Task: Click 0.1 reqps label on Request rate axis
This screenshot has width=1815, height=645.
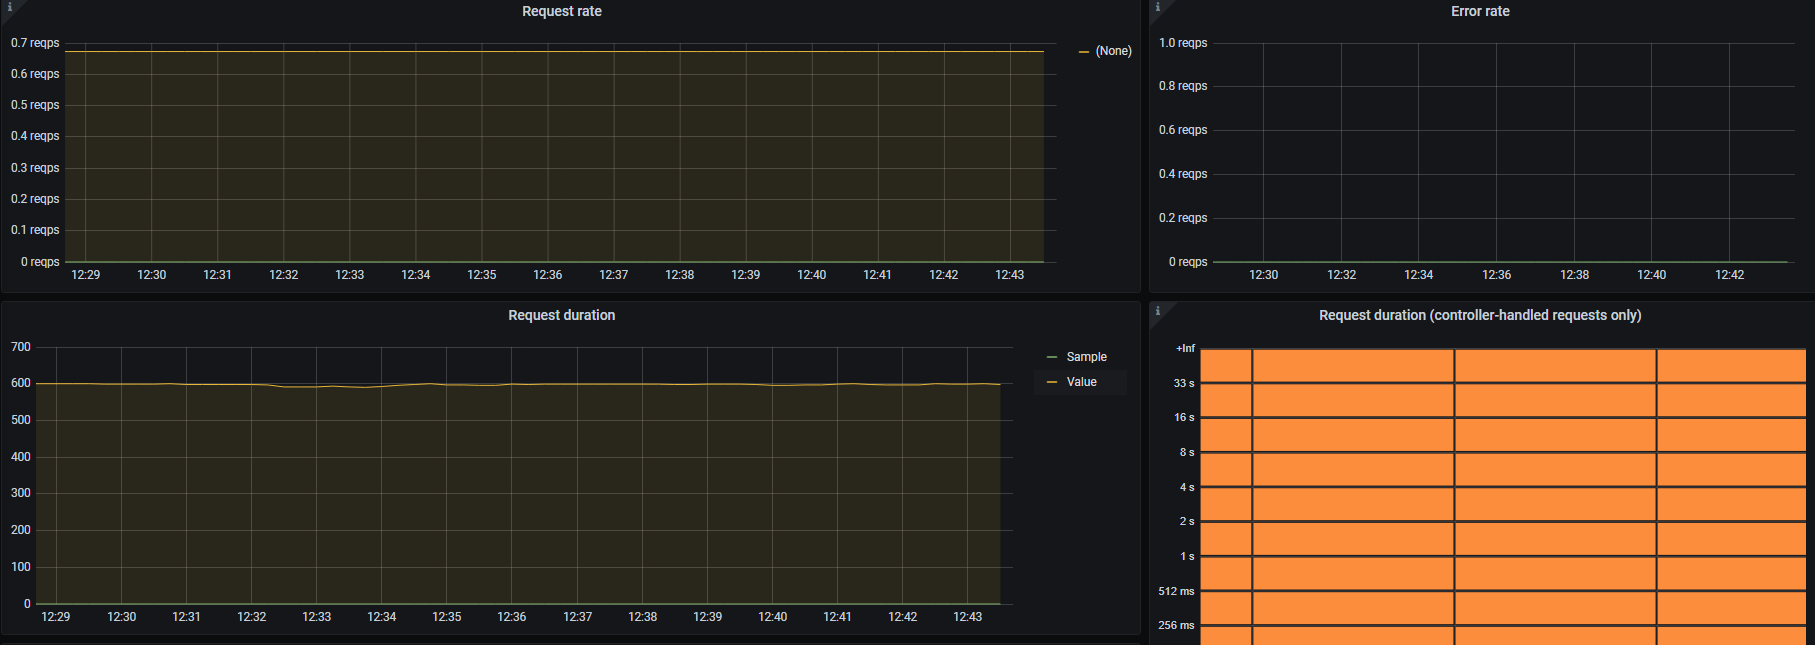Action: 35,230
